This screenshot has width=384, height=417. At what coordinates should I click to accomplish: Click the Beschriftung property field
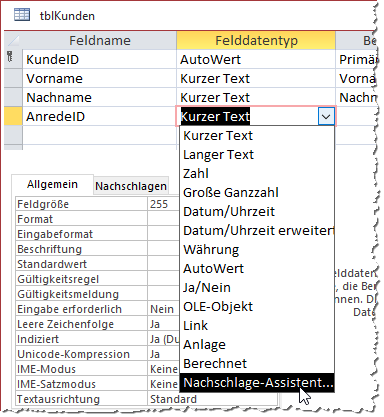(164, 249)
